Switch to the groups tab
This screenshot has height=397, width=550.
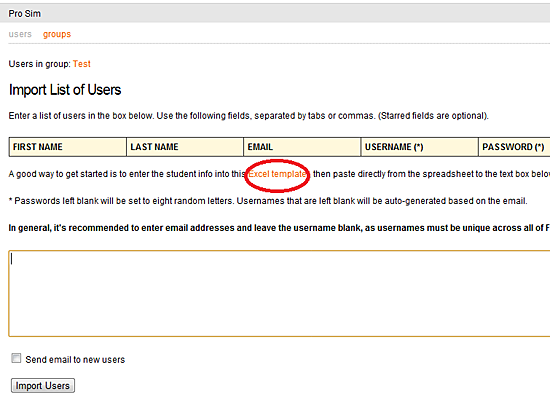(57, 34)
